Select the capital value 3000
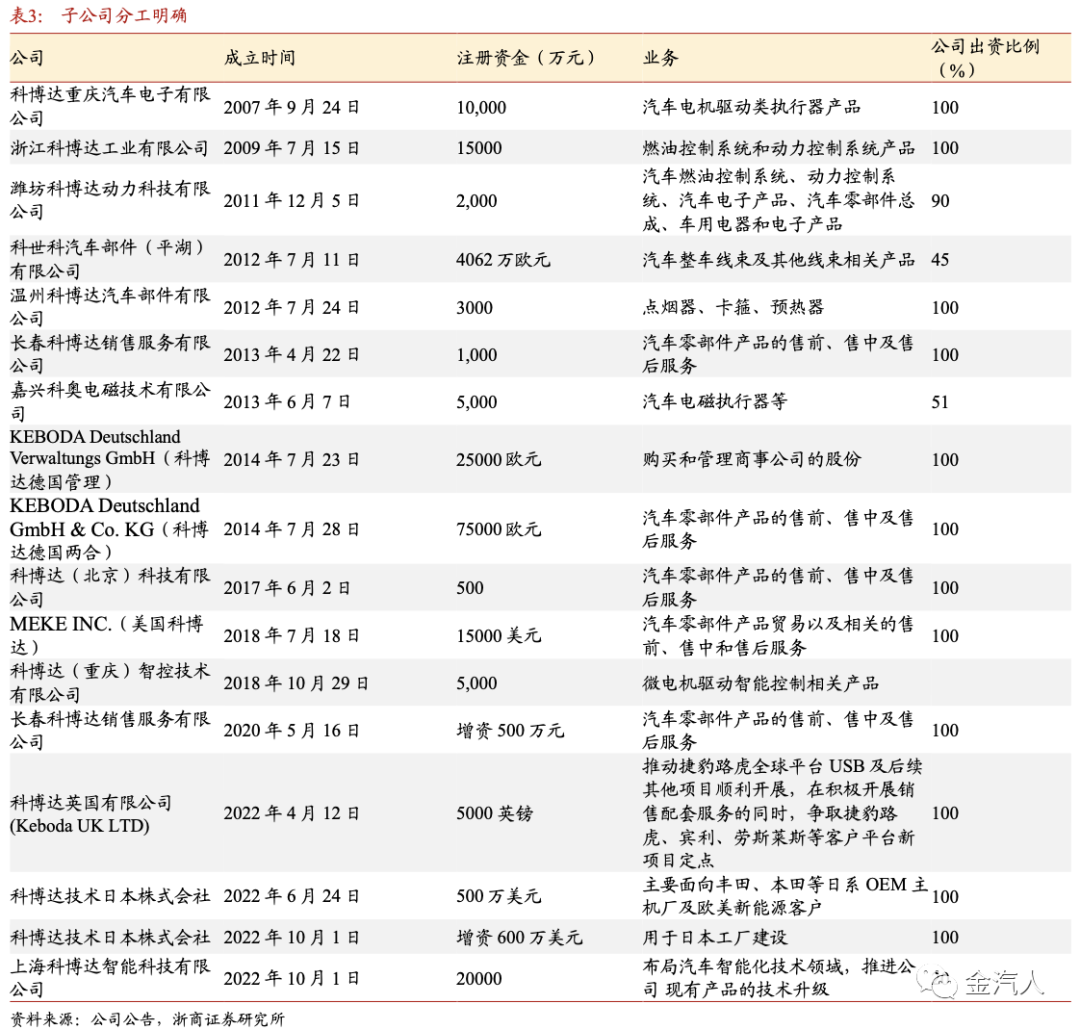The height and width of the screenshot is (1030, 1080). tap(475, 307)
